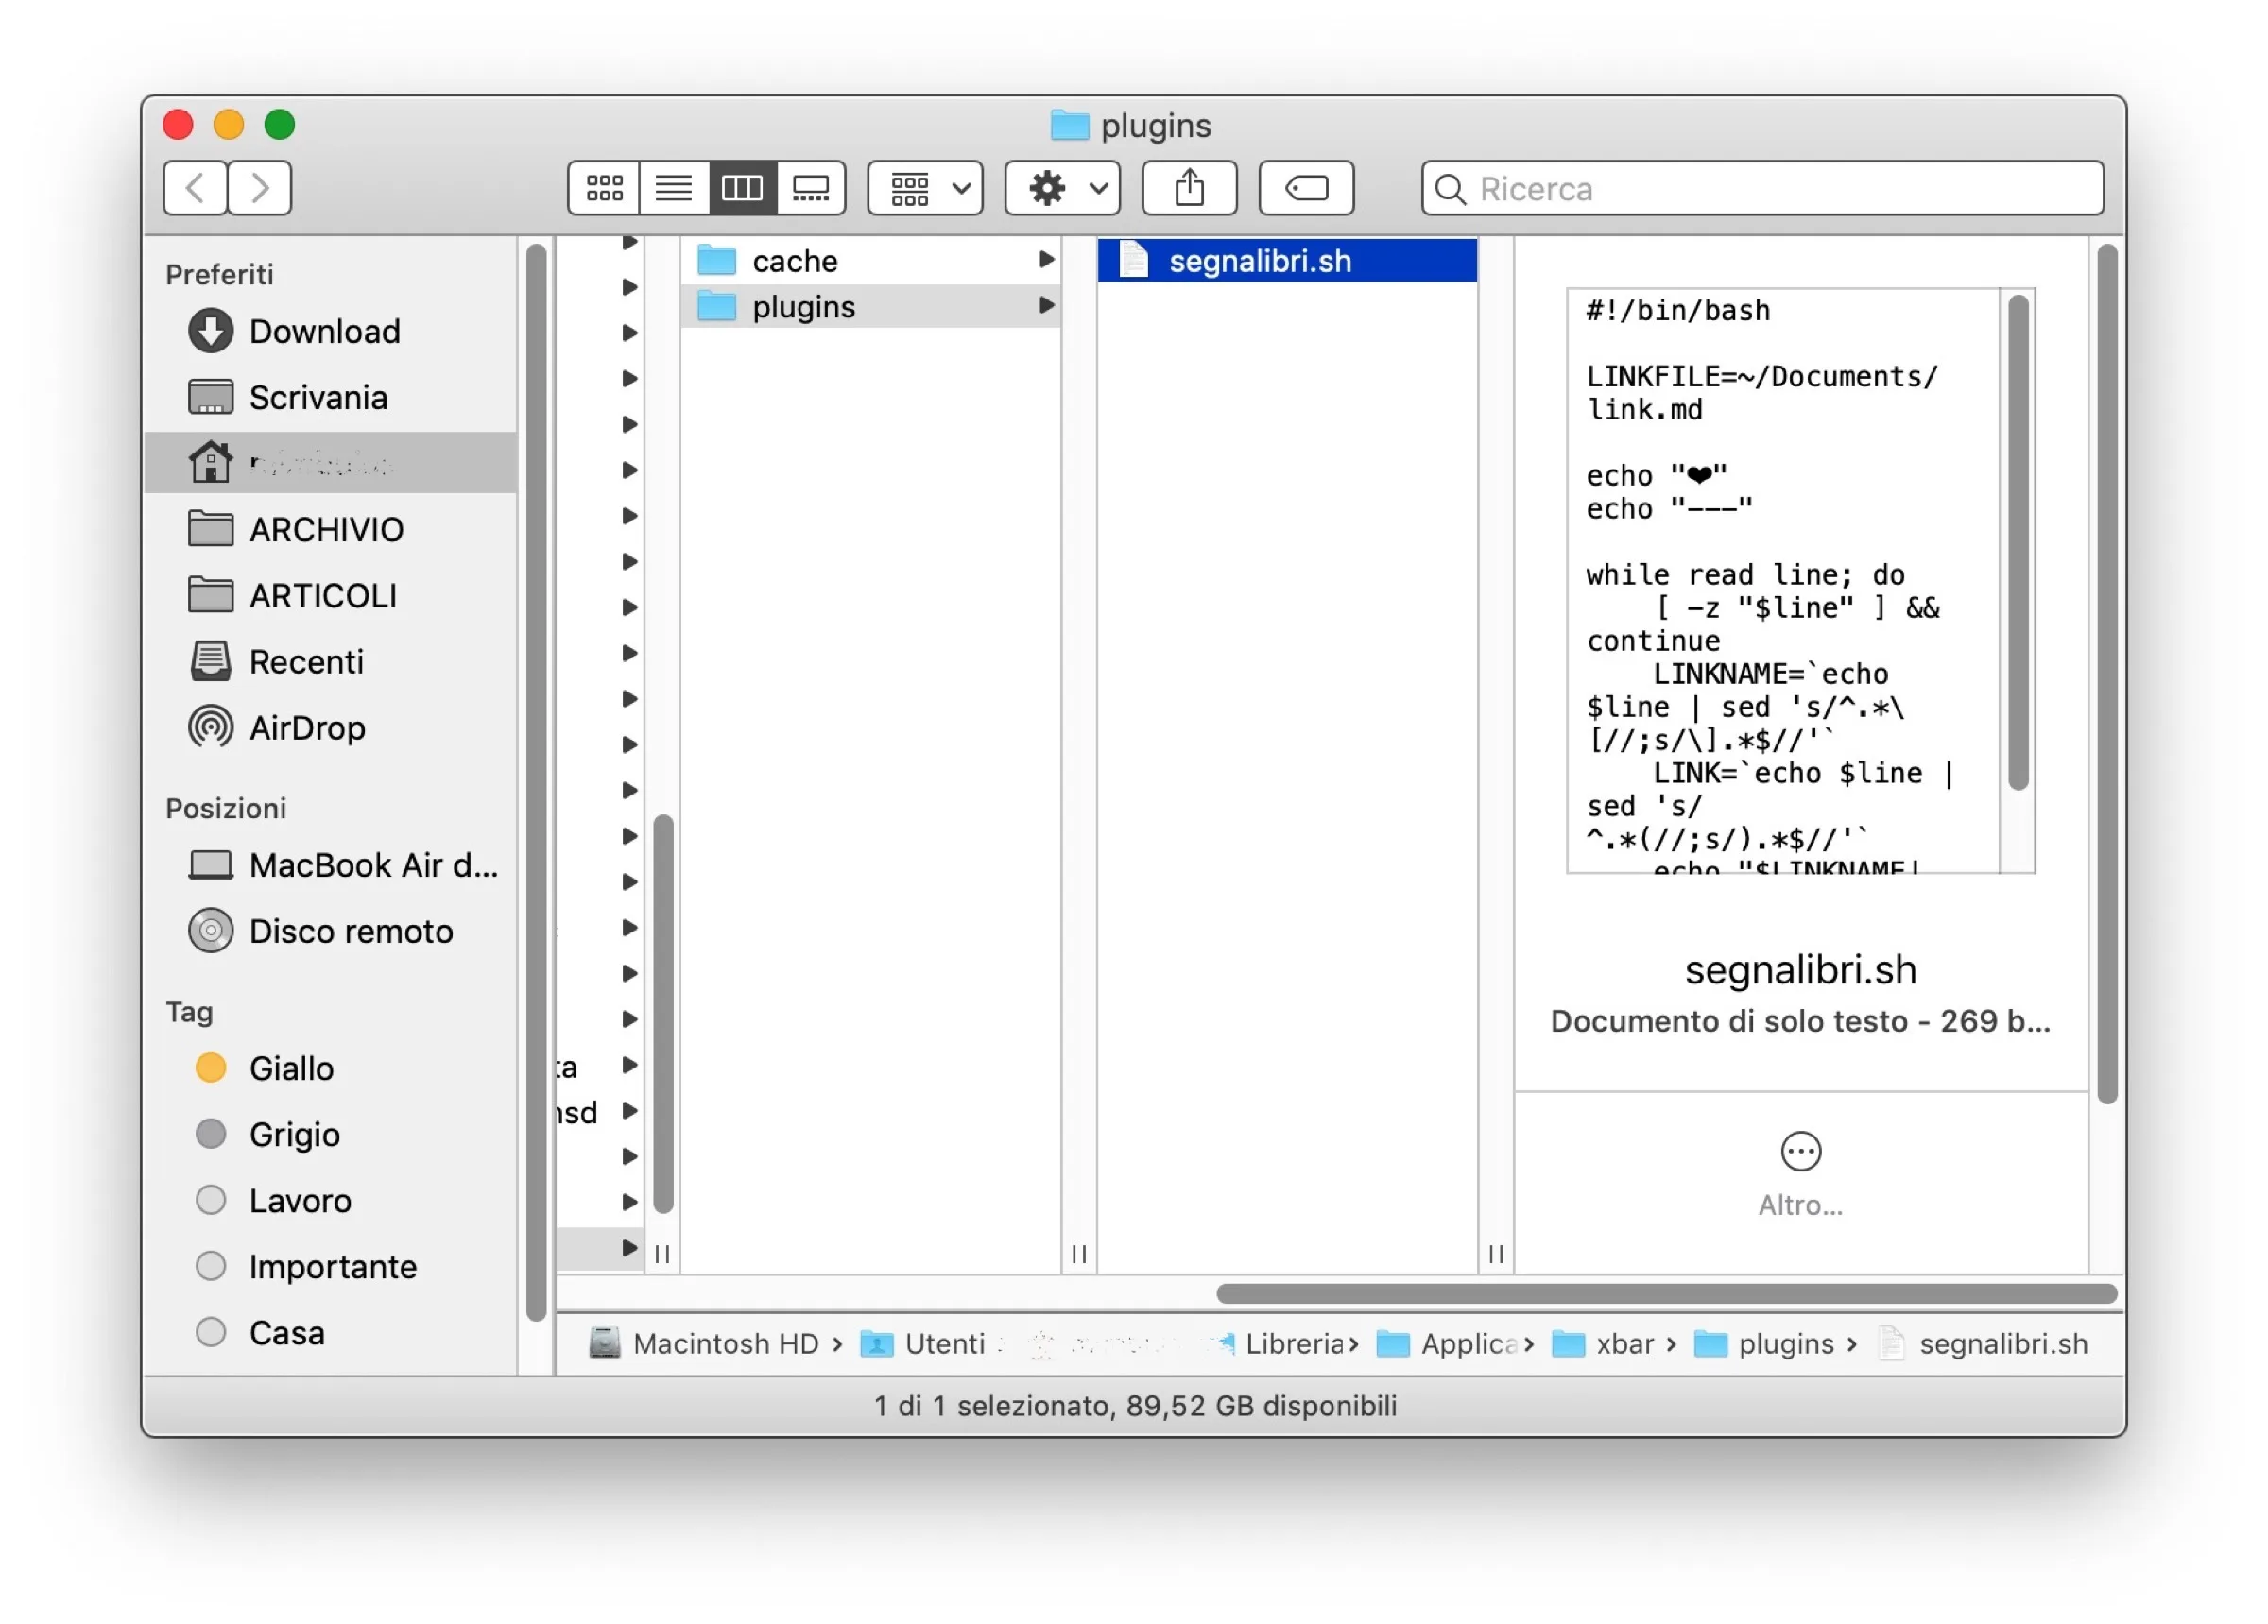Open xbar from the path bar
Viewport: 2268px width, 1624px height.
tap(1621, 1344)
